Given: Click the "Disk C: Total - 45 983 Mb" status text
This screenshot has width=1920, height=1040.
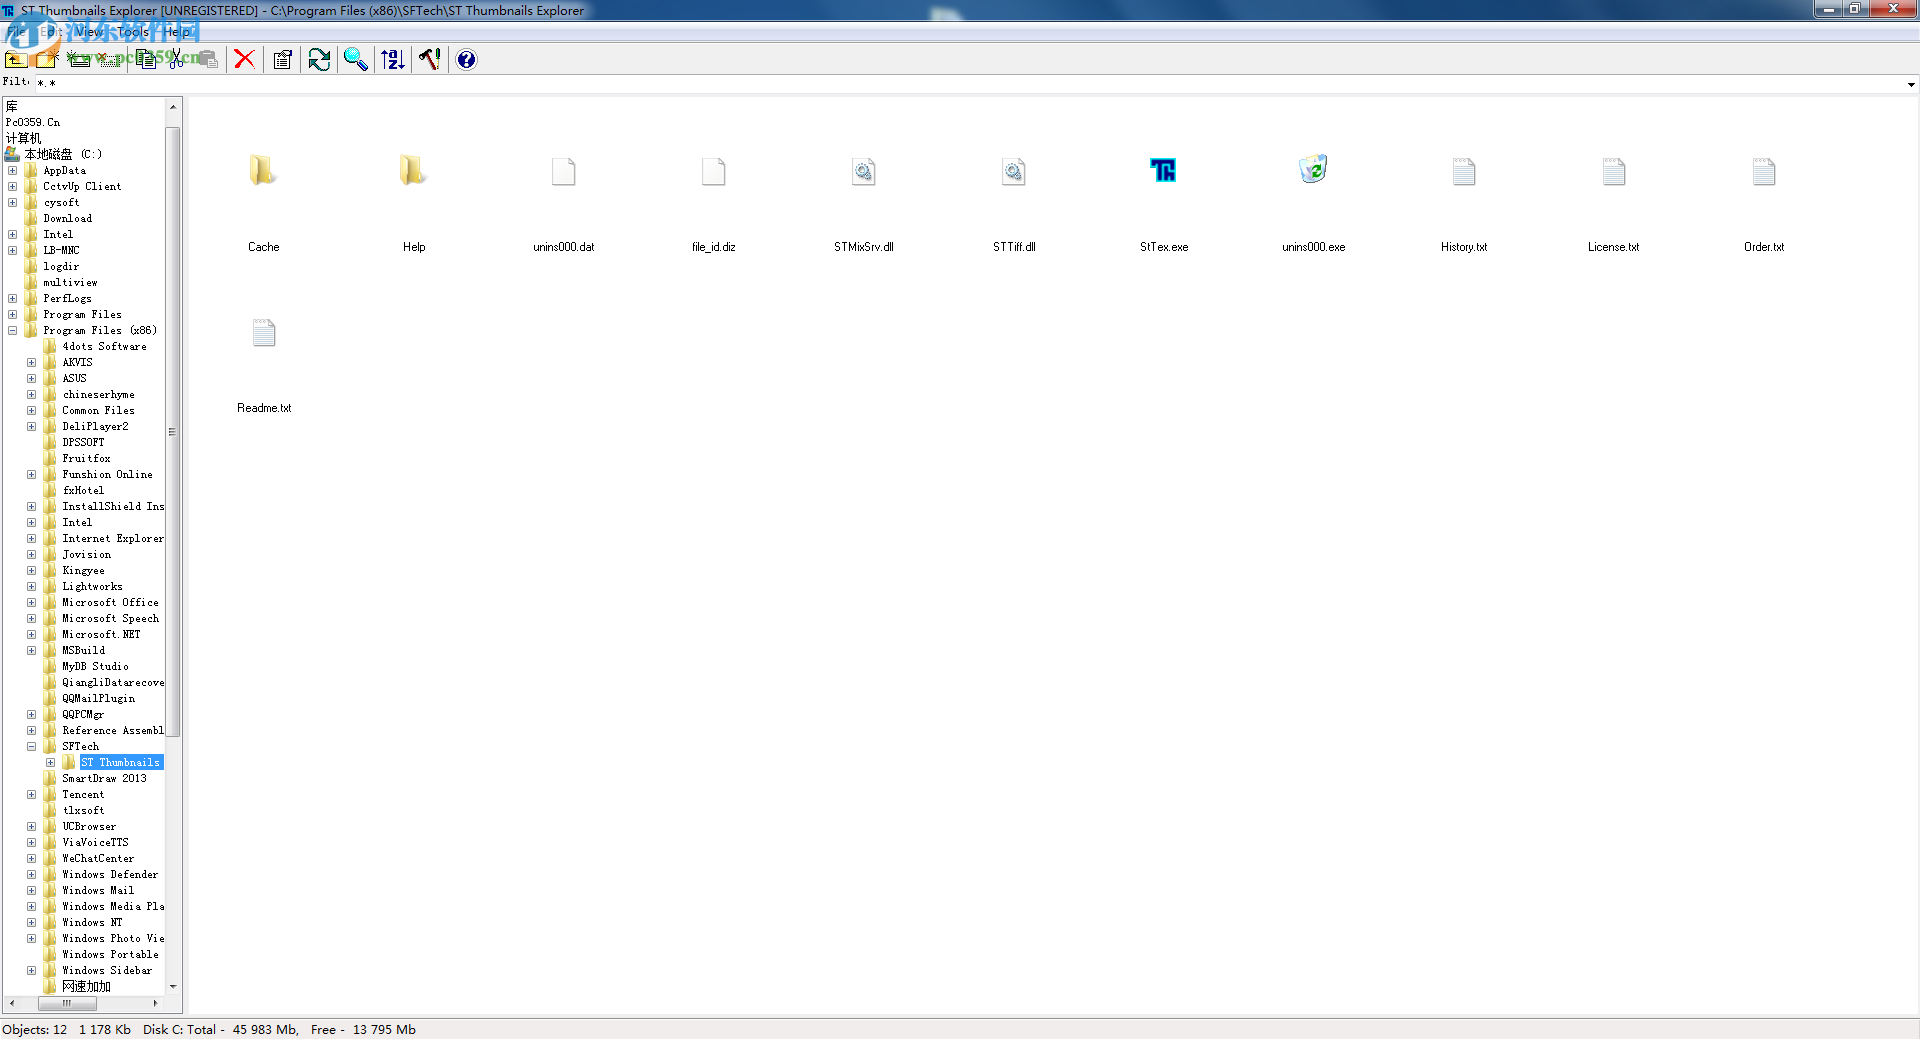Looking at the screenshot, I should click(221, 1030).
